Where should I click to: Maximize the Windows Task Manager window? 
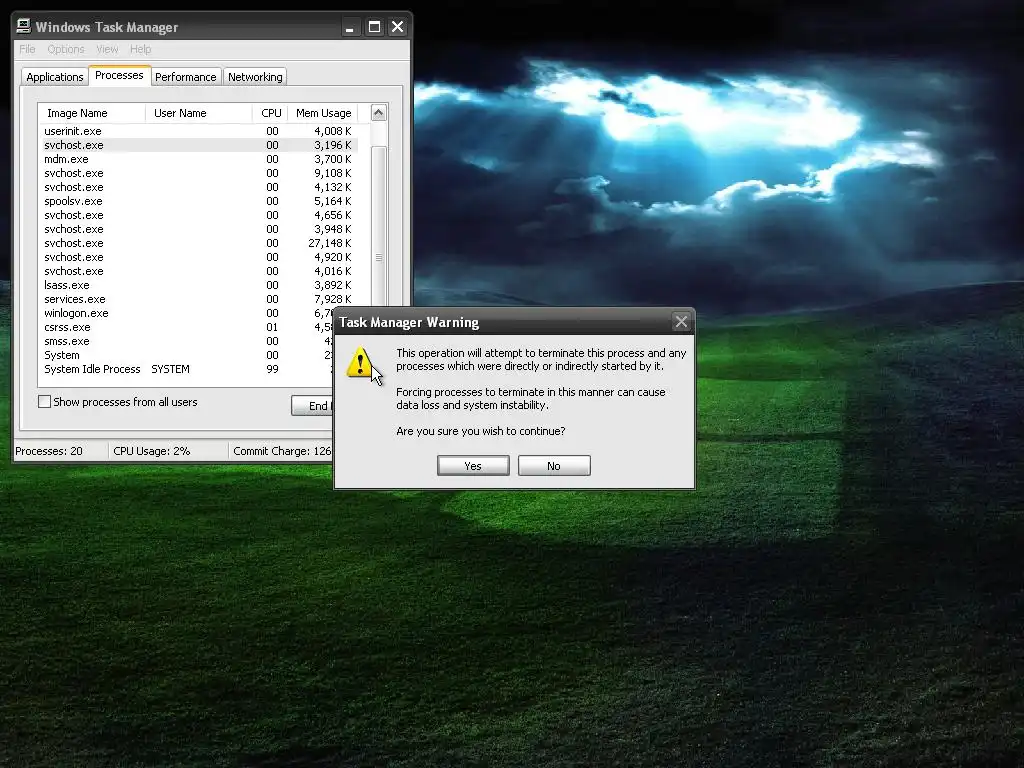point(374,27)
